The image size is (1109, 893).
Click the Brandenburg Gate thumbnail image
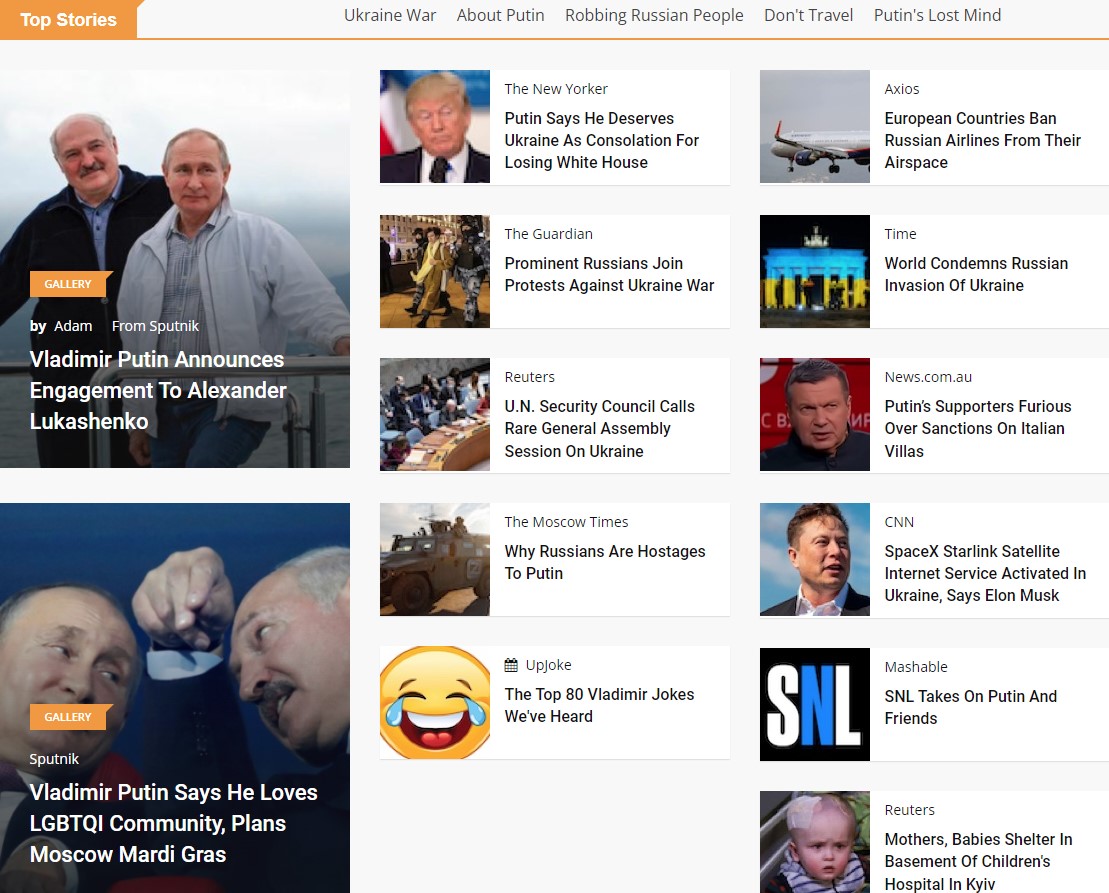click(814, 271)
